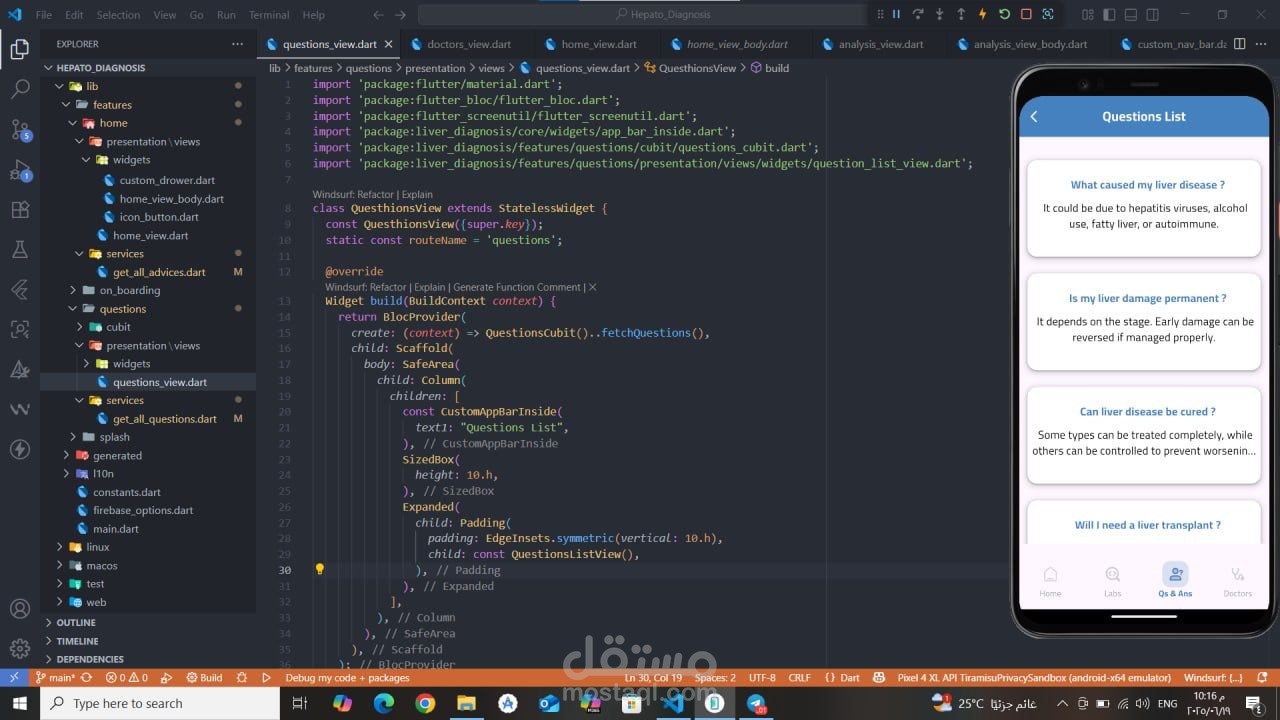1280x720 pixels.
Task: Open the Manage gear in activity bar
Action: (20, 649)
